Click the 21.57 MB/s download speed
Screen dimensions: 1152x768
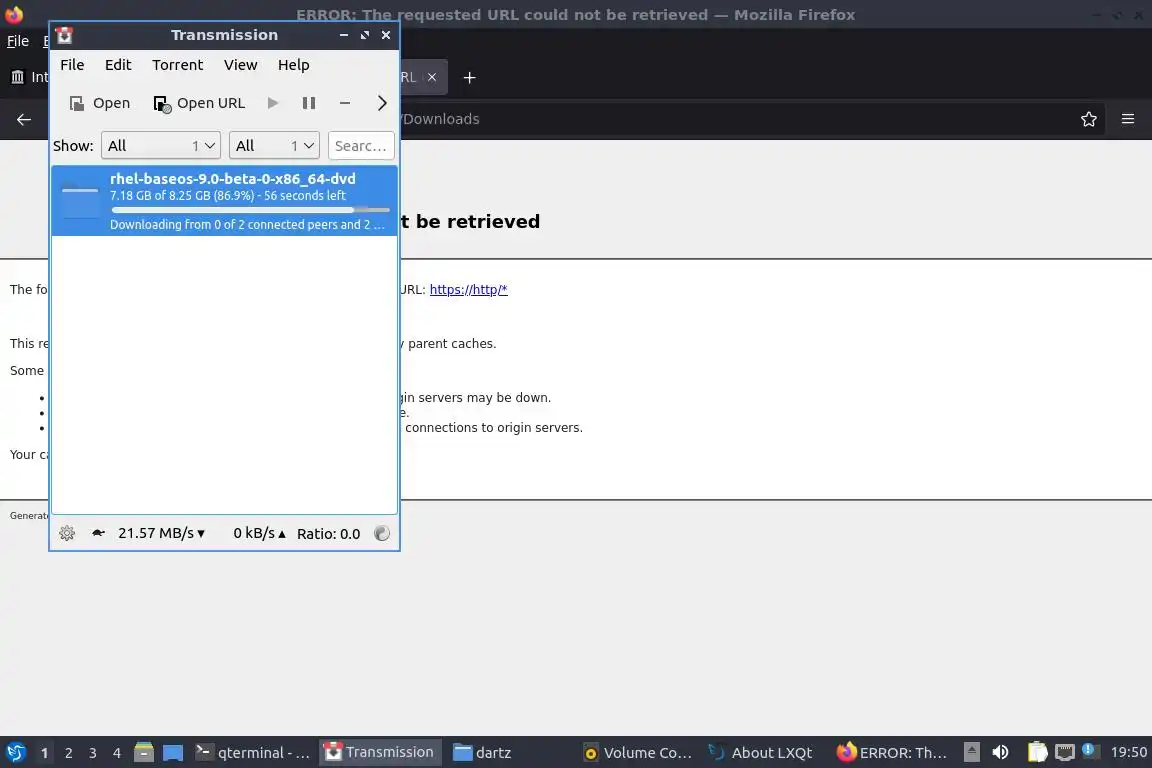(162, 533)
